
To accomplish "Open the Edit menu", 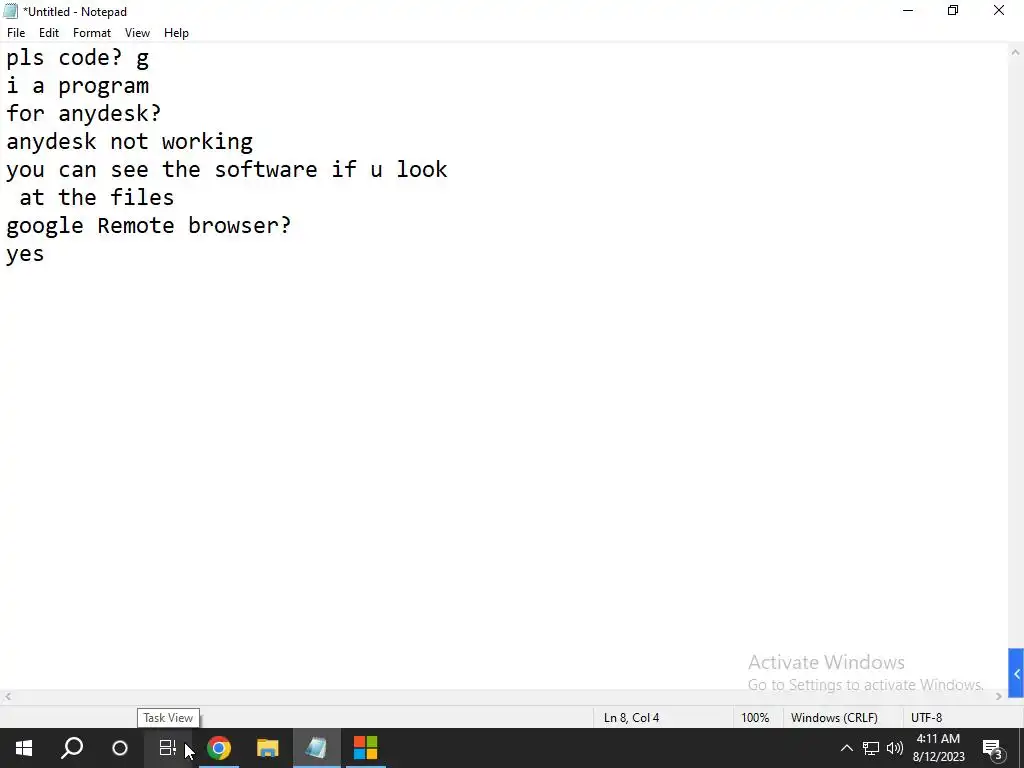I will click(49, 33).
